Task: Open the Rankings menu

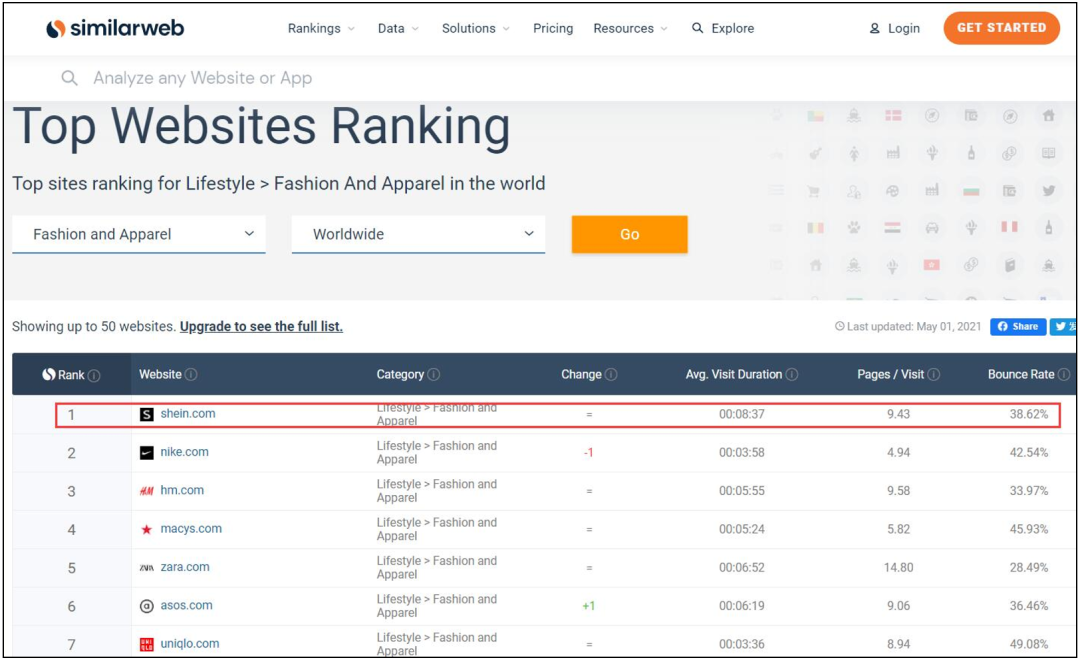Action: [321, 28]
